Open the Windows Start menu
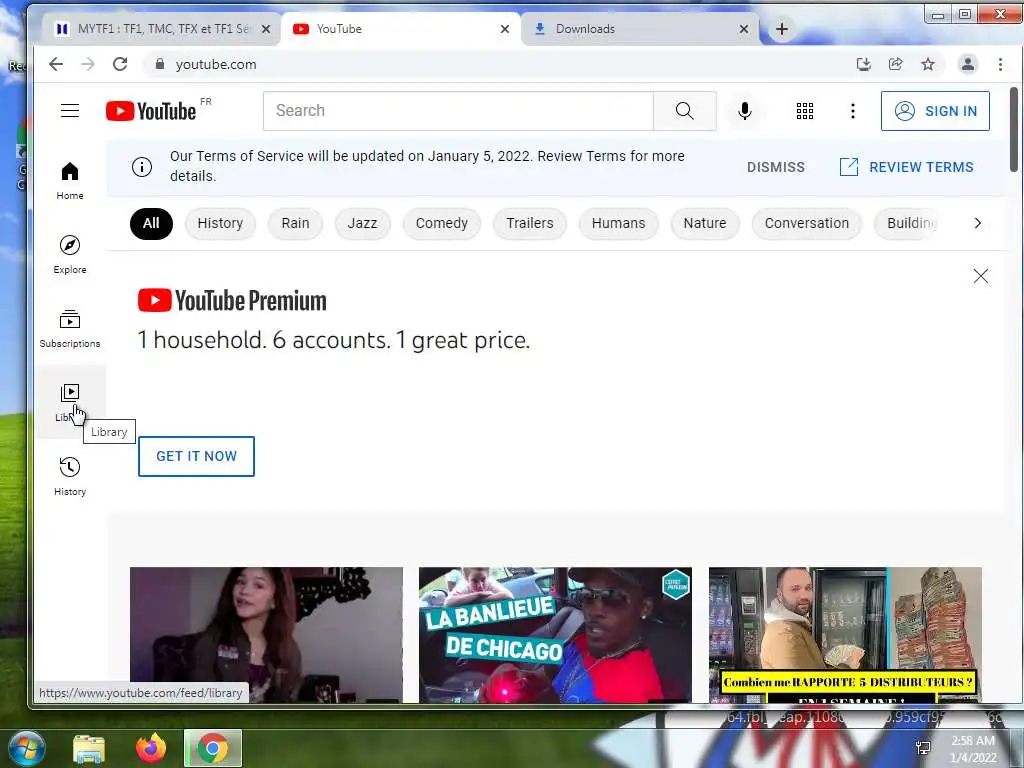The image size is (1024, 768). (26, 748)
